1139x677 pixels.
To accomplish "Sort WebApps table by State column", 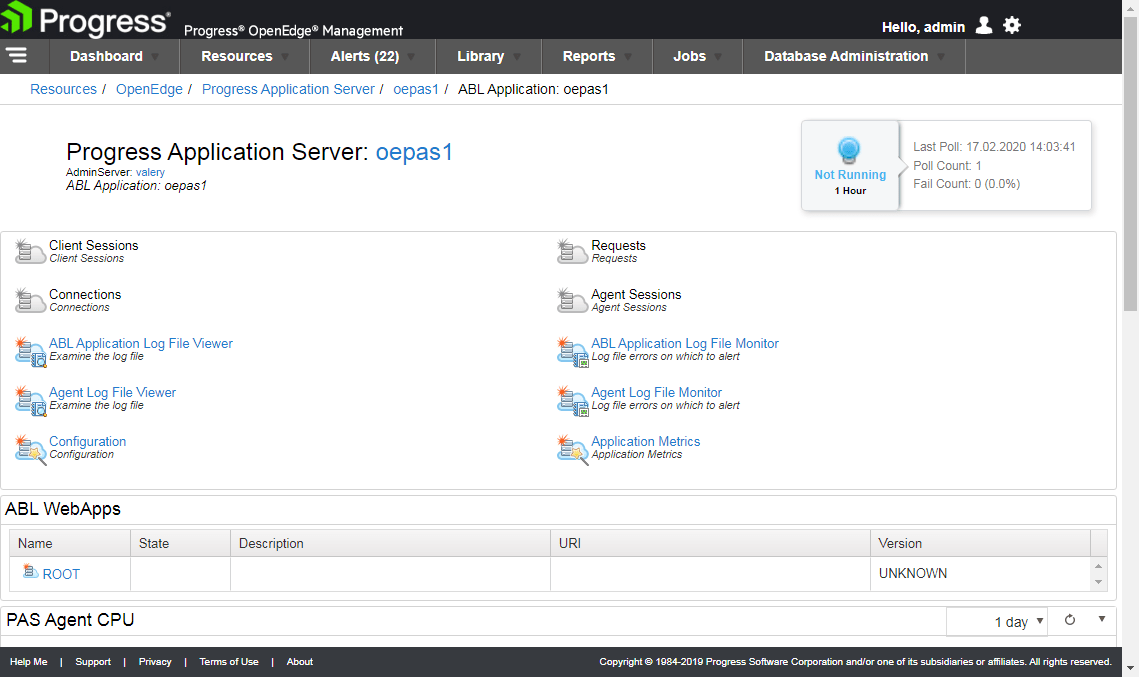I will coord(180,543).
